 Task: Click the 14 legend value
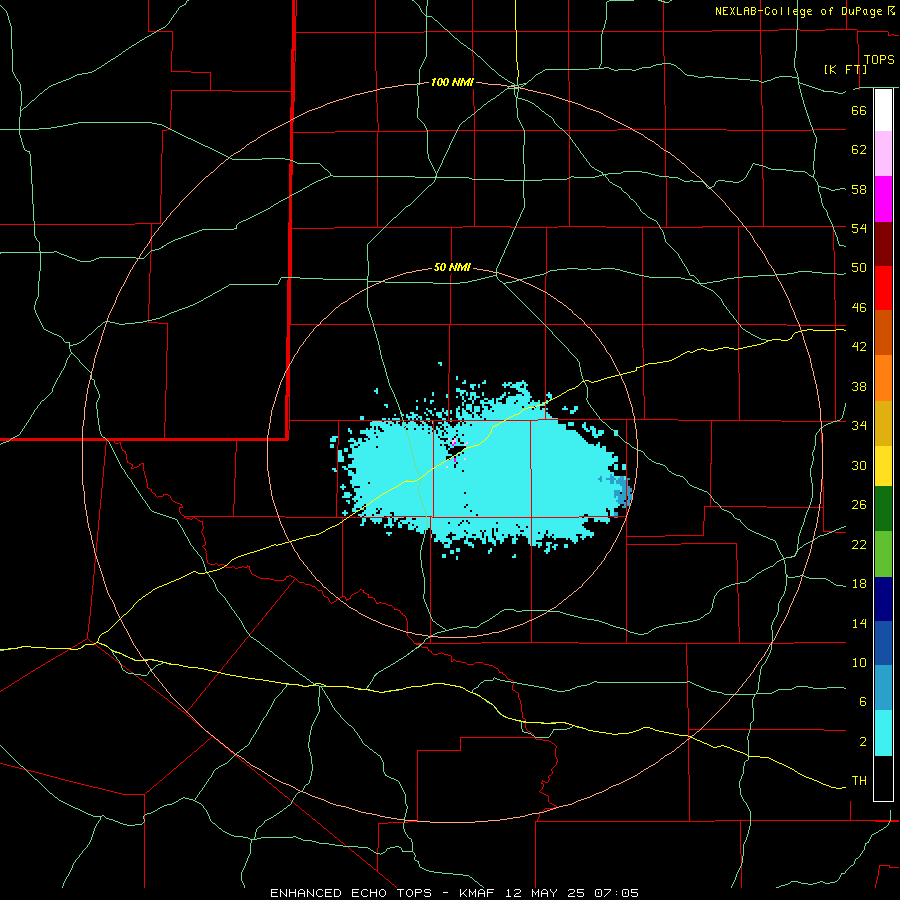point(859,623)
